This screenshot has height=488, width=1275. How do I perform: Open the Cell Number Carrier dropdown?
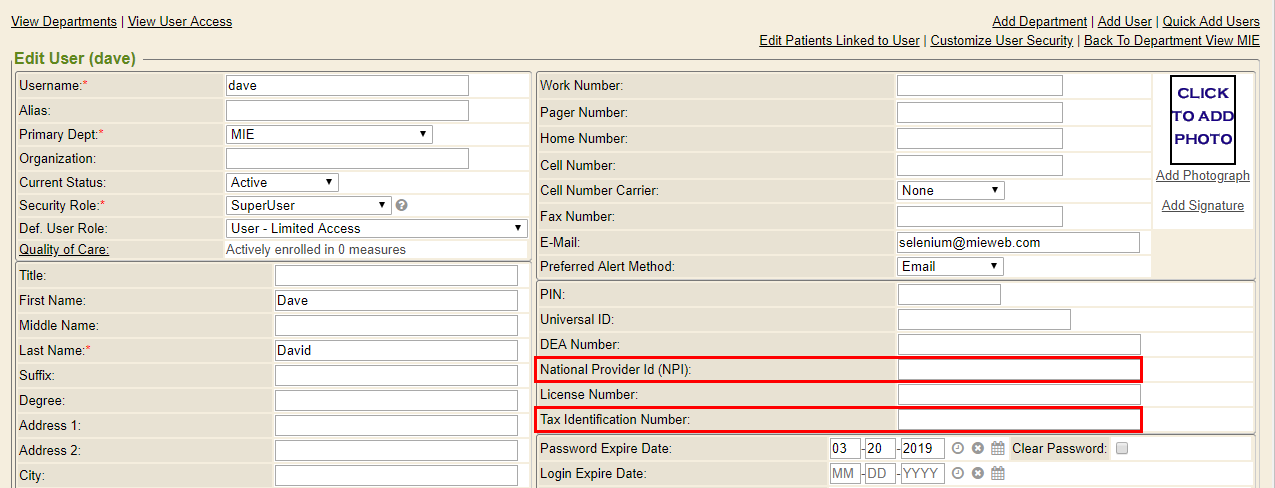click(x=950, y=190)
